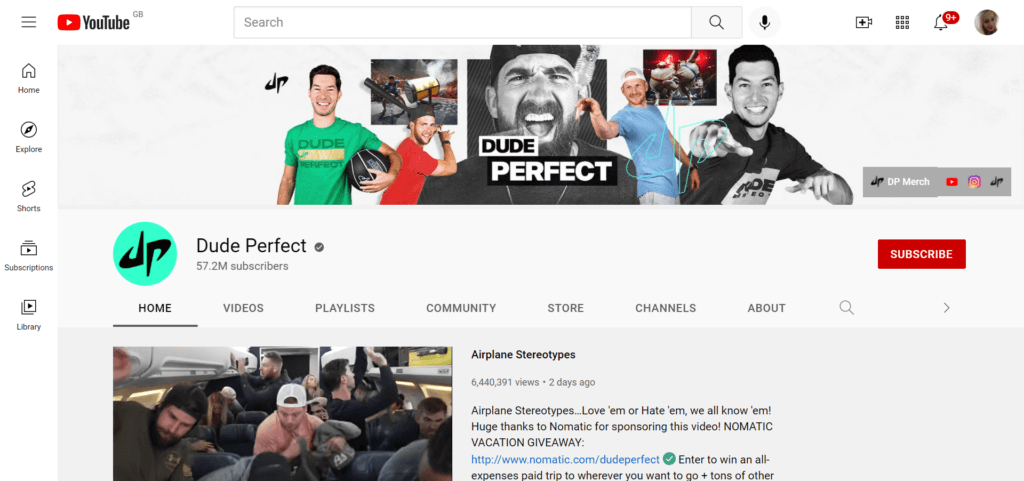This screenshot has width=1024, height=481.
Task: Switch to the Videos tab
Action: click(x=243, y=308)
